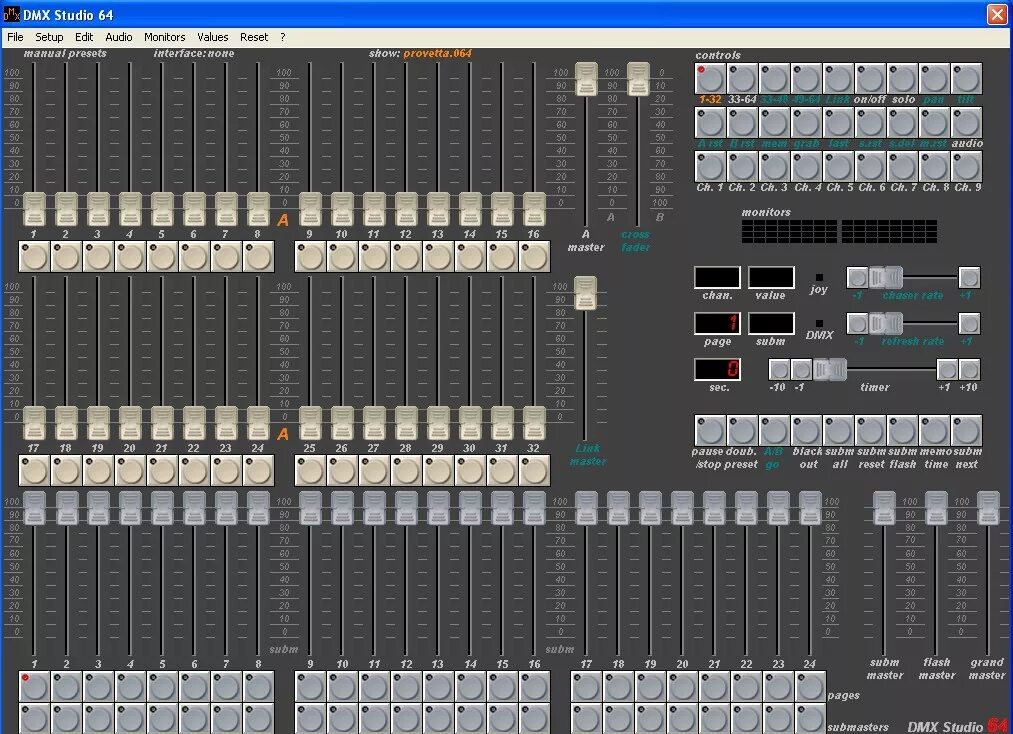Click preset channel 16 fader handle
1013x734 pixels.
click(534, 209)
